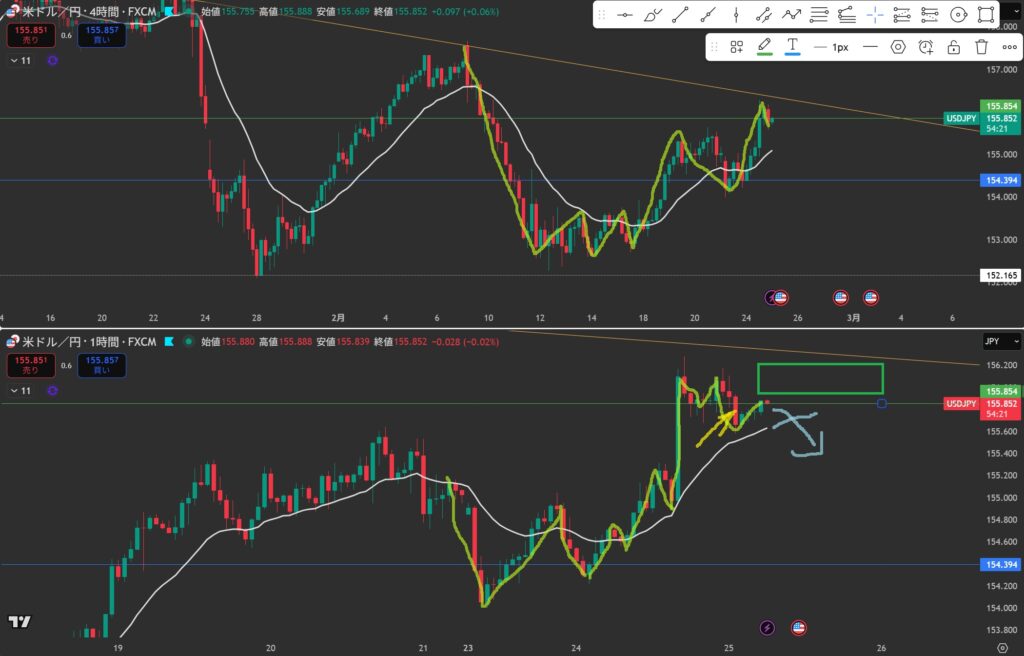Open the blue text color picker
Viewport: 1024px width, 656px height.
792,47
